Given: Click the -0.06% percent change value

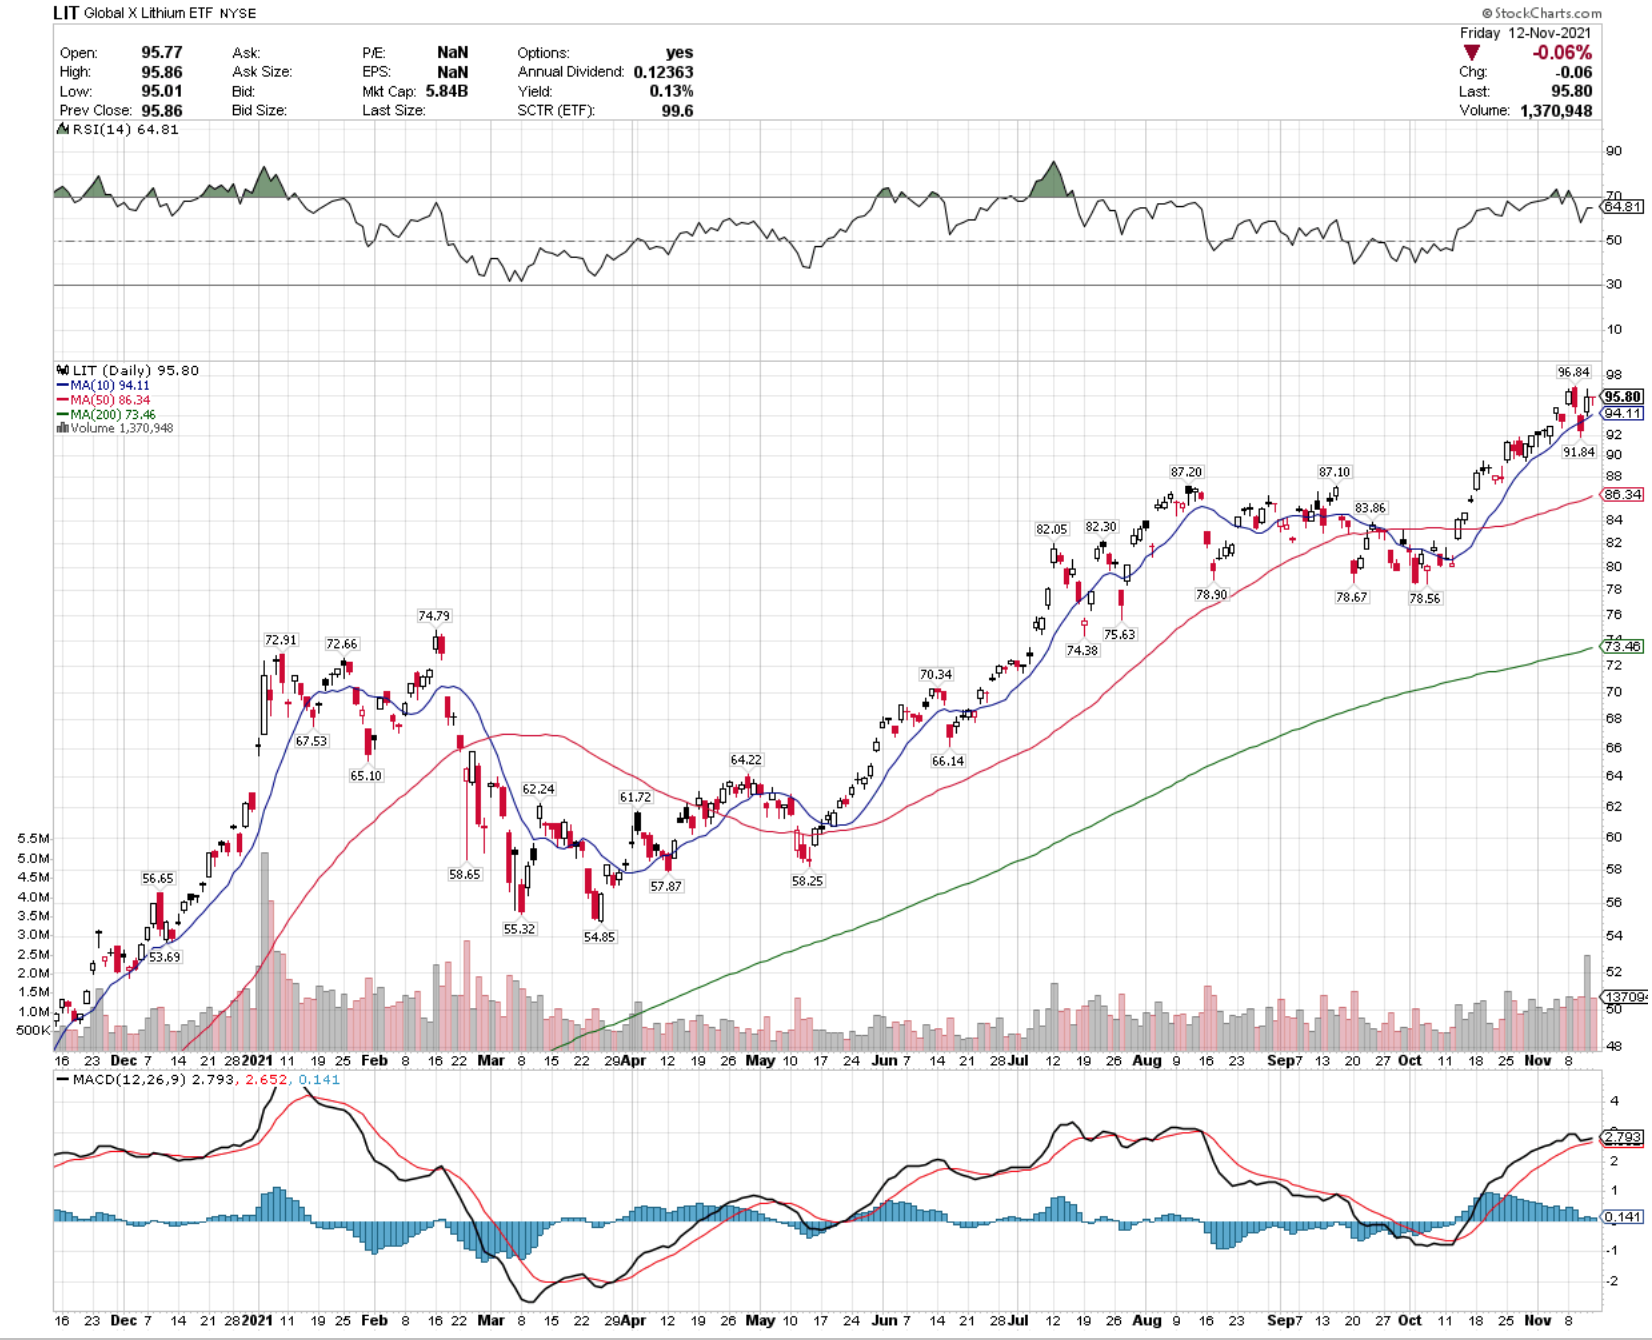Looking at the screenshot, I should coord(1562,52).
